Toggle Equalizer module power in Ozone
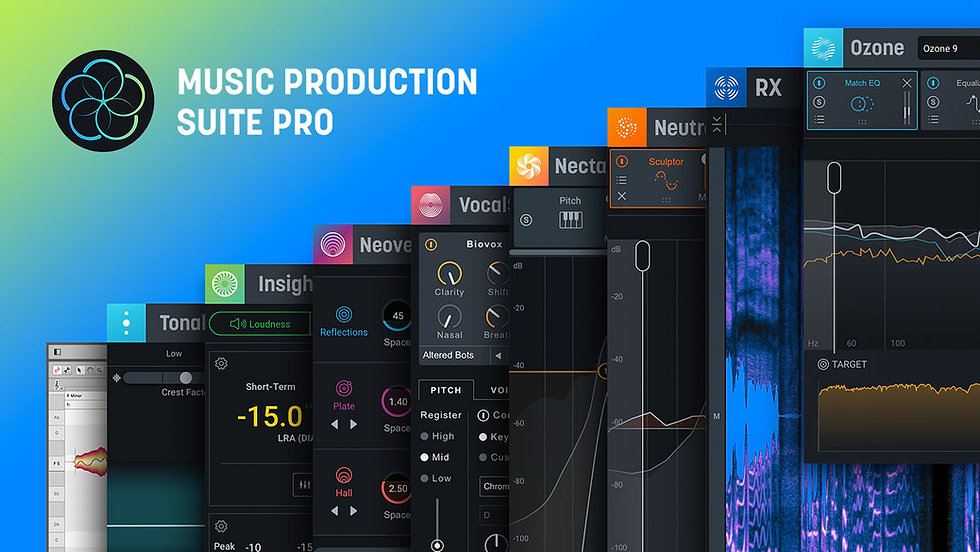The height and width of the screenshot is (552, 980). [933, 83]
